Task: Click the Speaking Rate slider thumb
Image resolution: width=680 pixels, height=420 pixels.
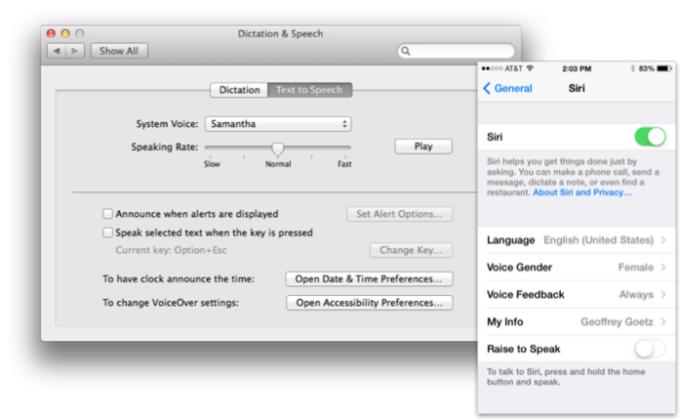Action: pyautogui.click(x=278, y=149)
